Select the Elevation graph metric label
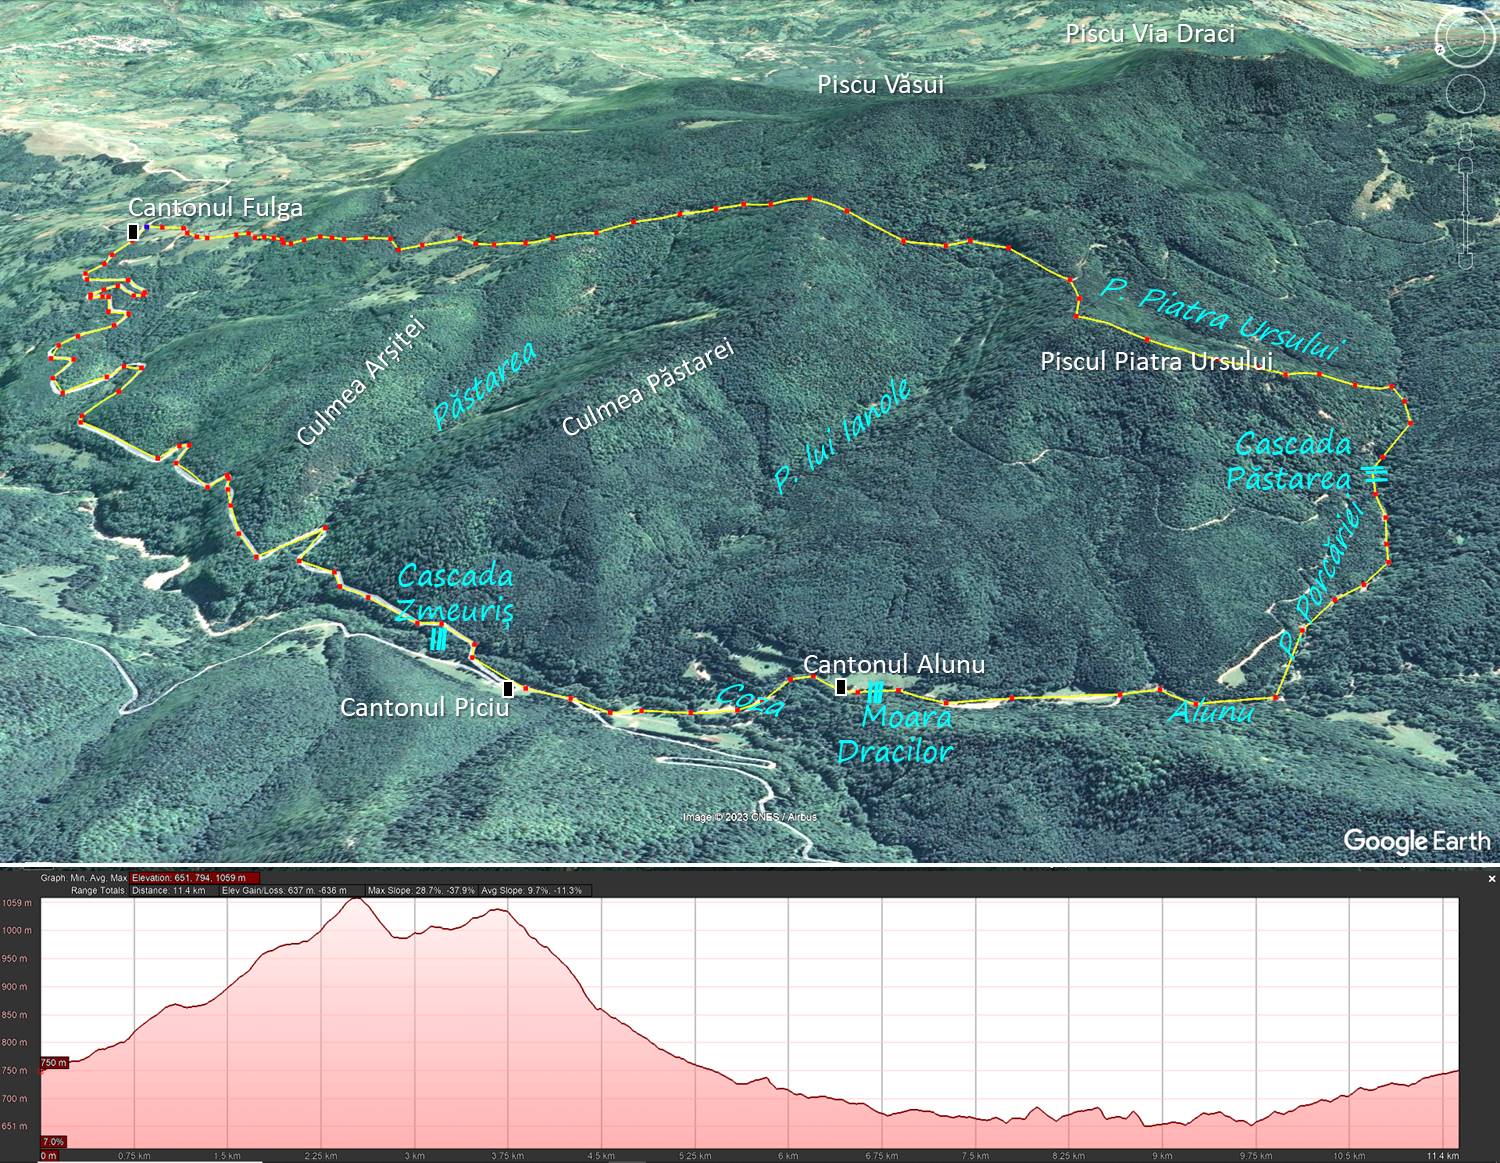Viewport: 1500px width, 1163px height. pyautogui.click(x=195, y=878)
